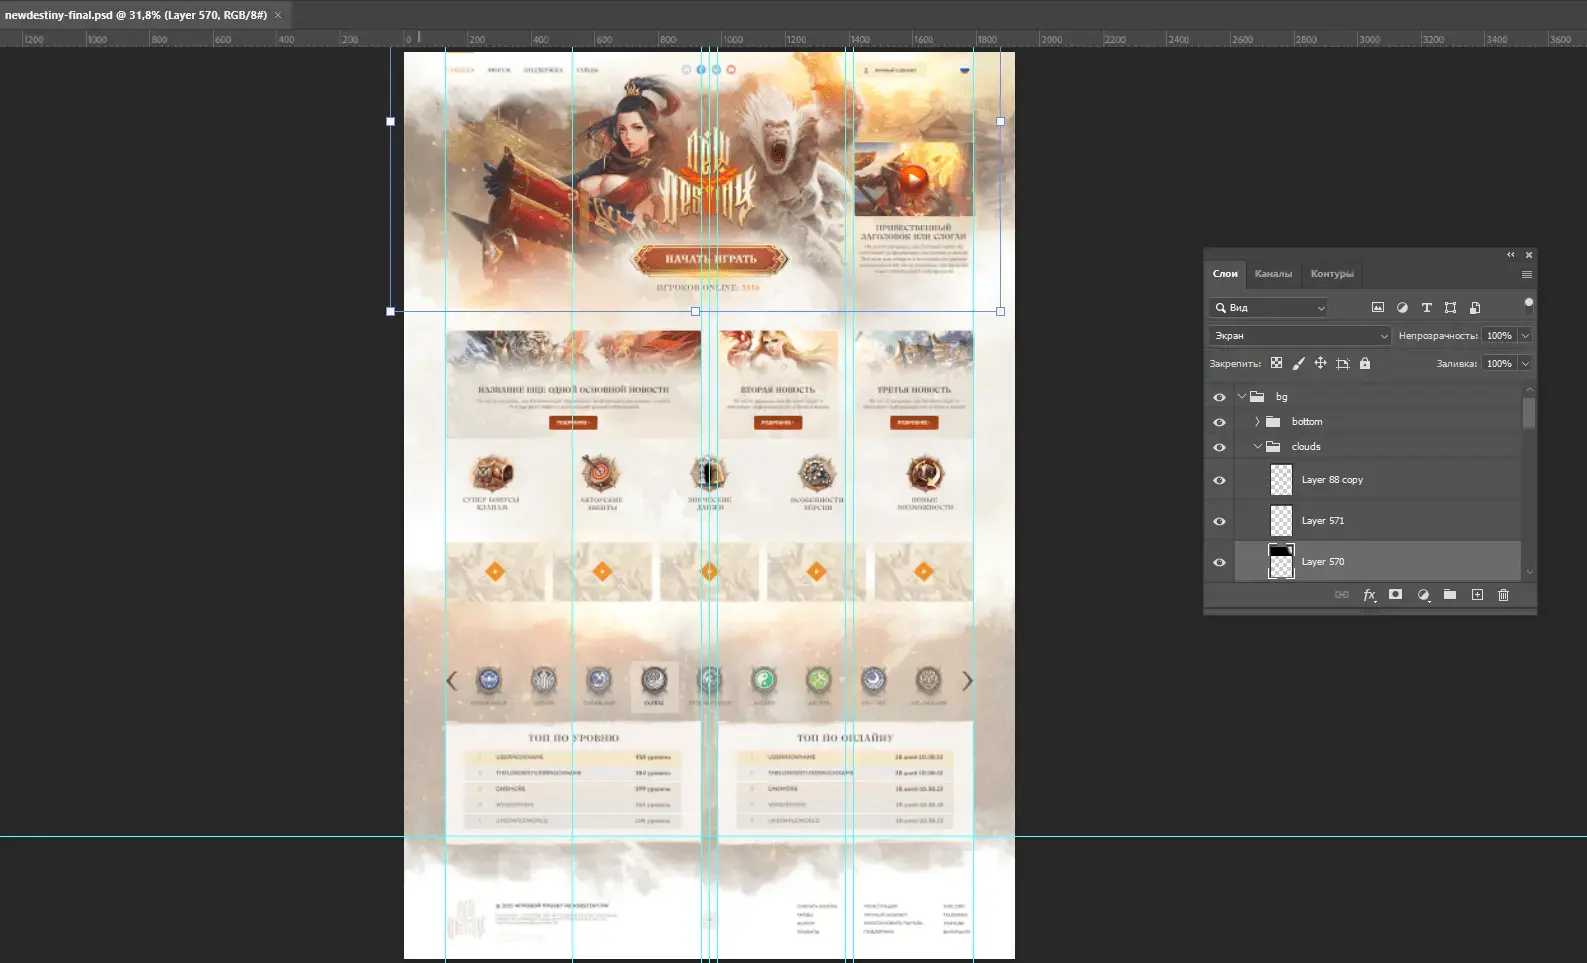Lock artboard nesting icon

click(x=1343, y=363)
